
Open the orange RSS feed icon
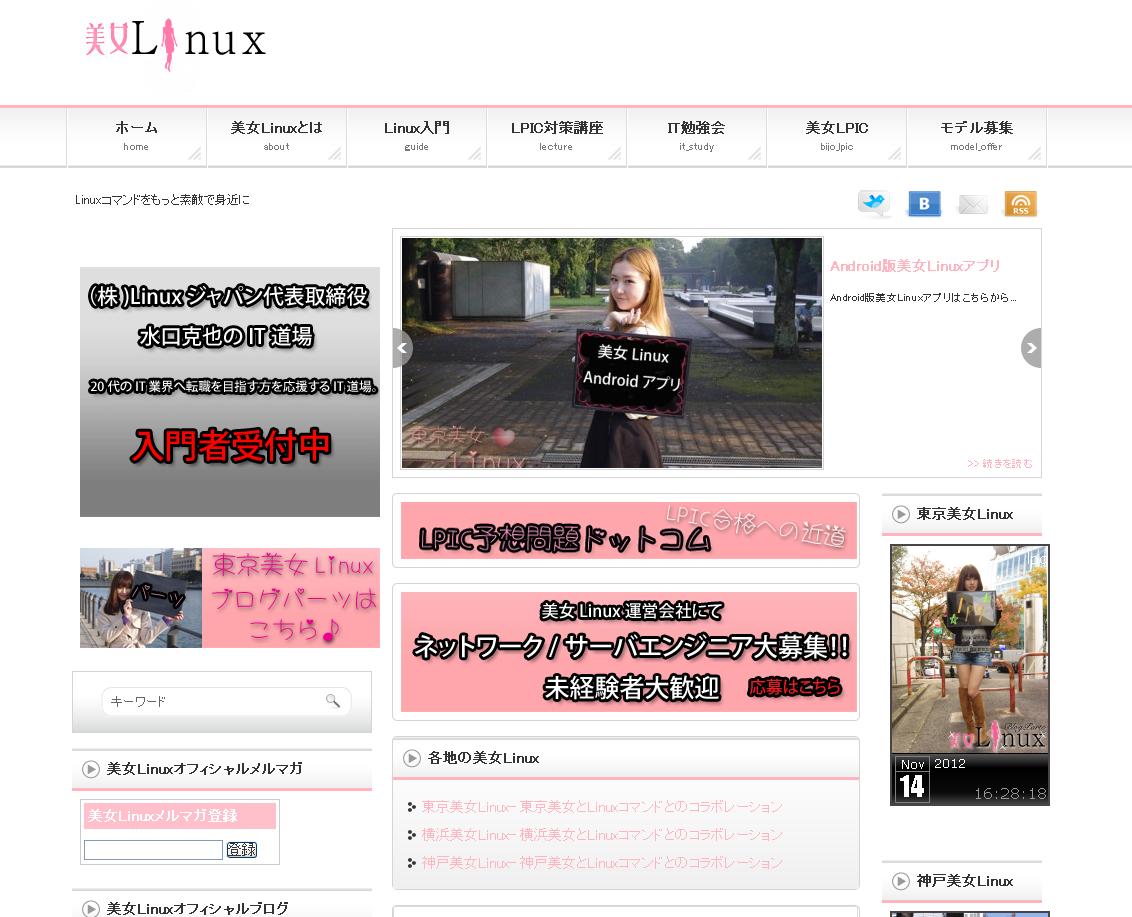[1020, 204]
